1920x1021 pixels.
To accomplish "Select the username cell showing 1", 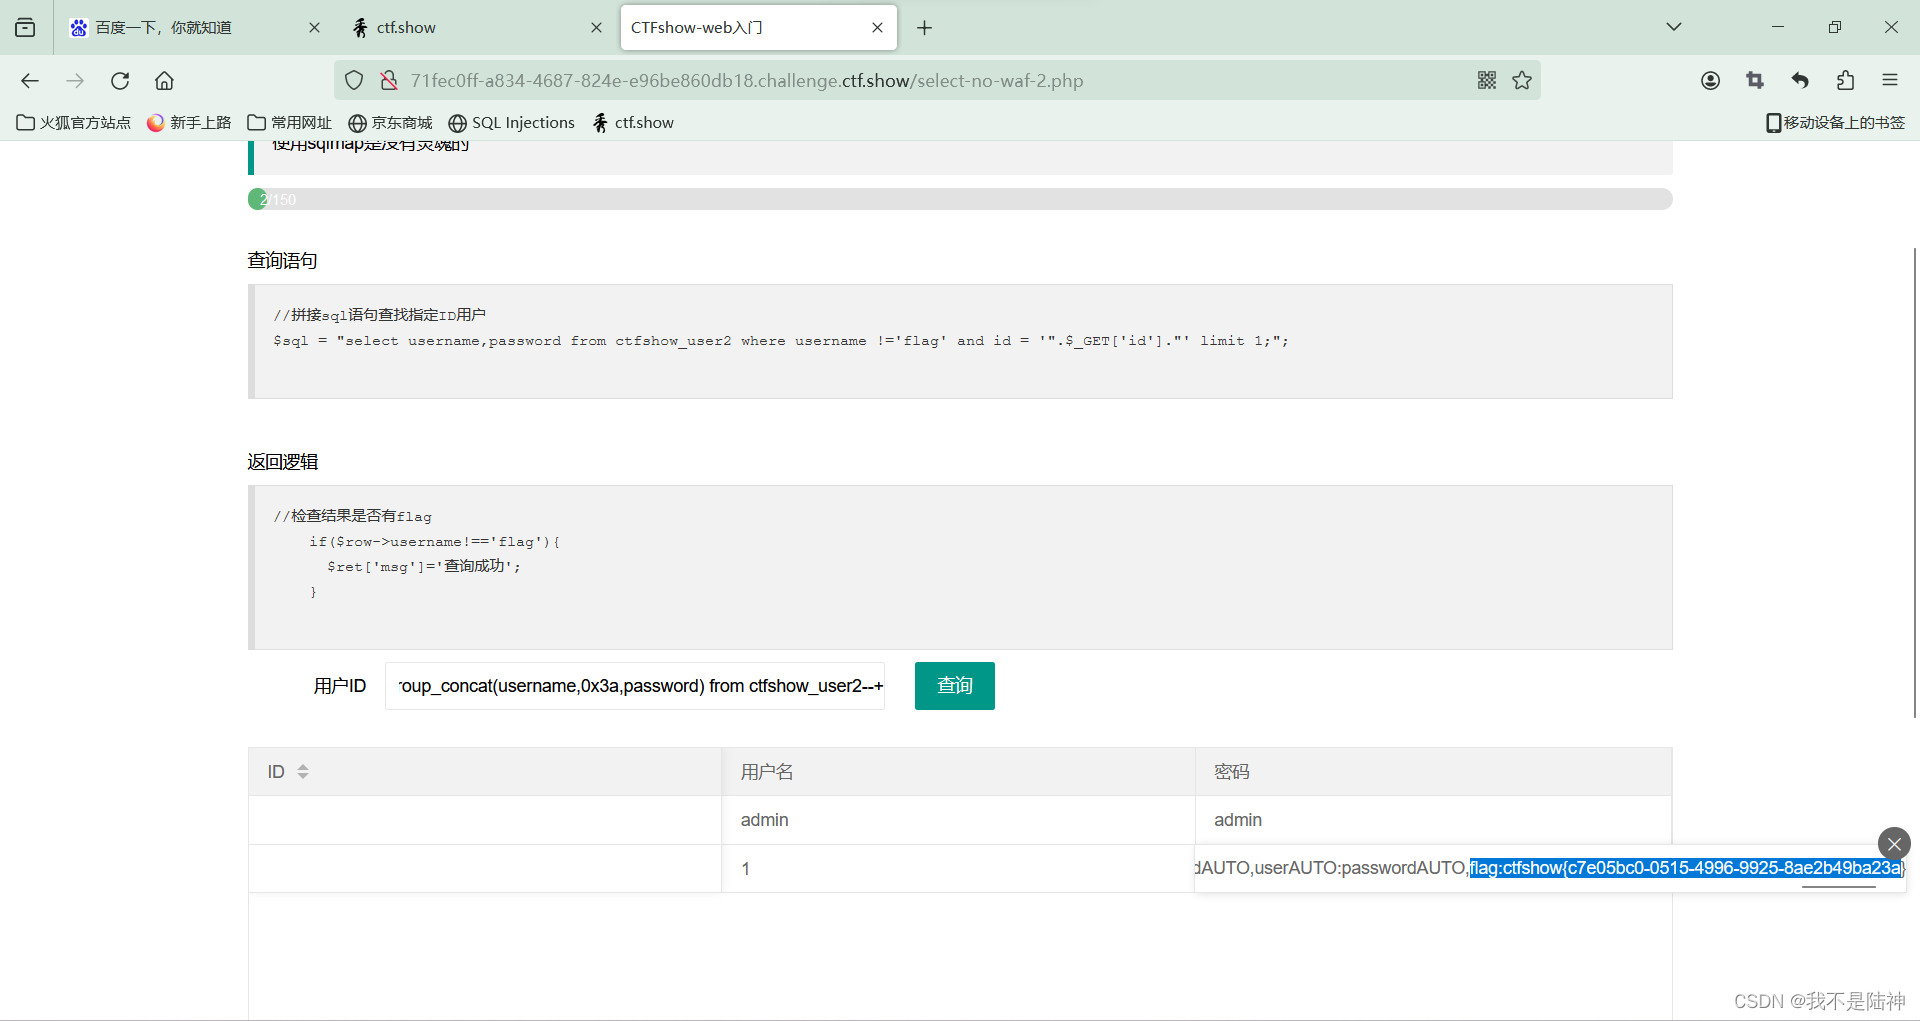I will pyautogui.click(x=958, y=868).
